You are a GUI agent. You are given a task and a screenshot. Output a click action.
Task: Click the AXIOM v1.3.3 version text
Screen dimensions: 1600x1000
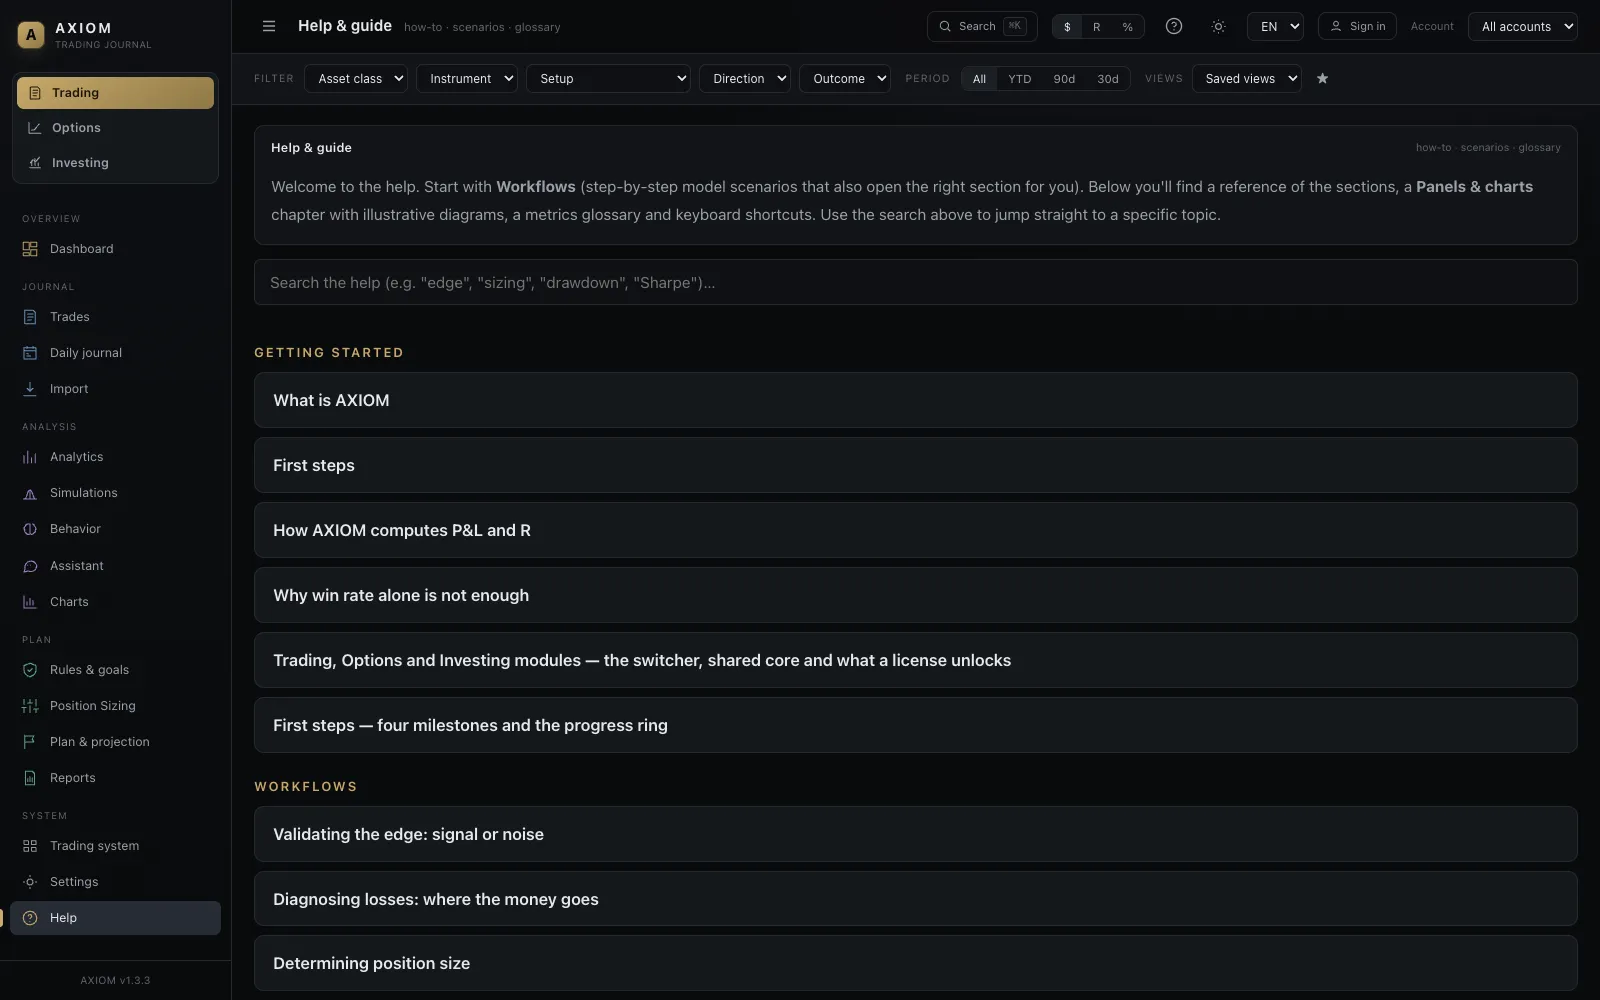(x=115, y=981)
